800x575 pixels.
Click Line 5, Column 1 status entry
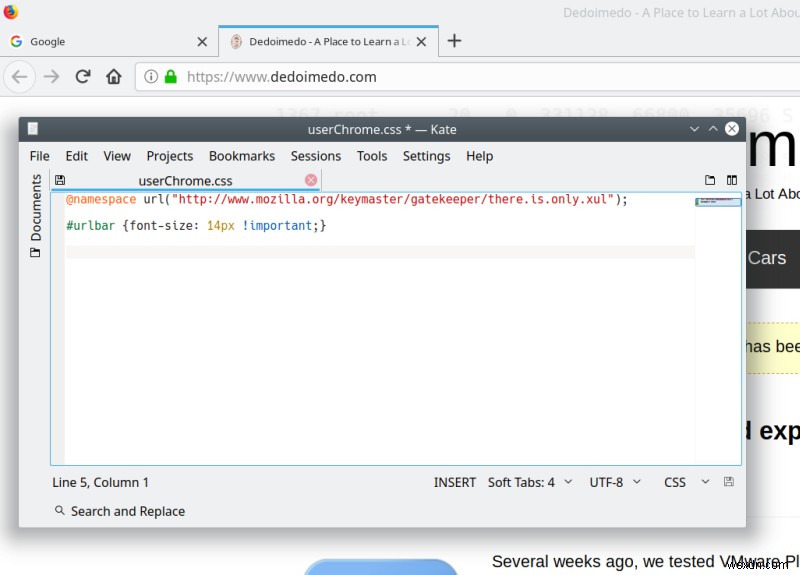[x=101, y=483]
